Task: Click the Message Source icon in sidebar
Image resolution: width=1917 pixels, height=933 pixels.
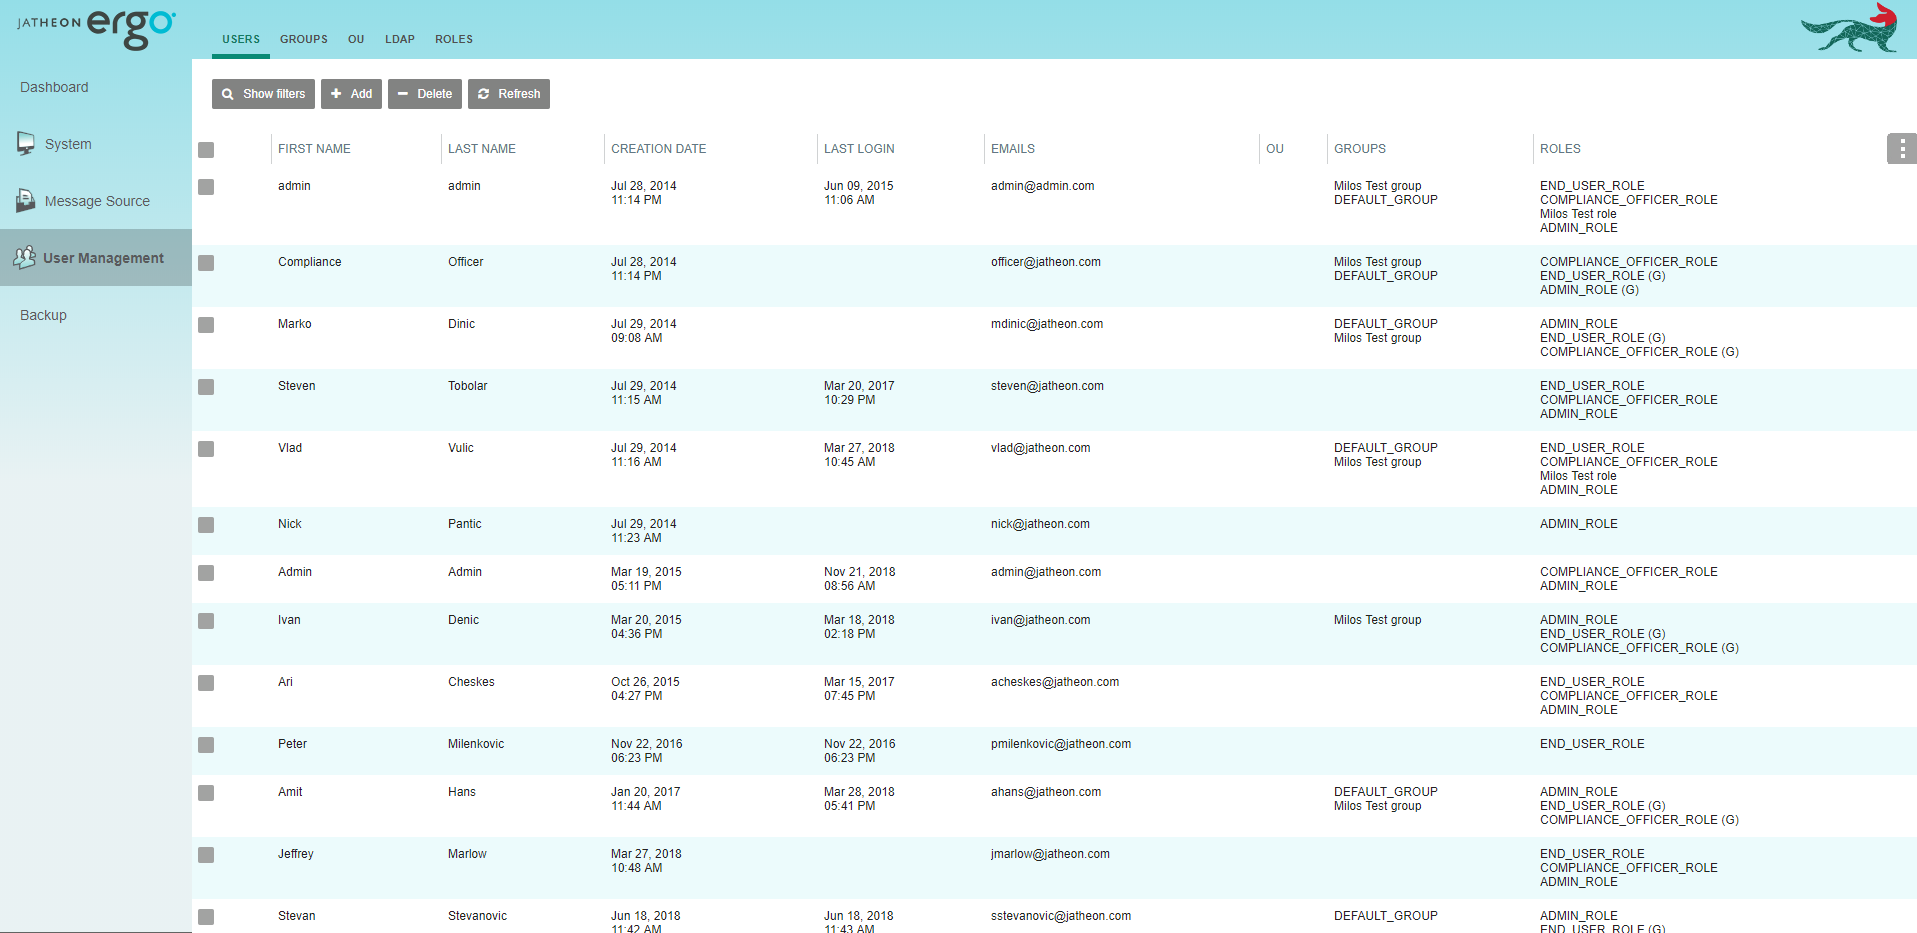Action: coord(26,201)
